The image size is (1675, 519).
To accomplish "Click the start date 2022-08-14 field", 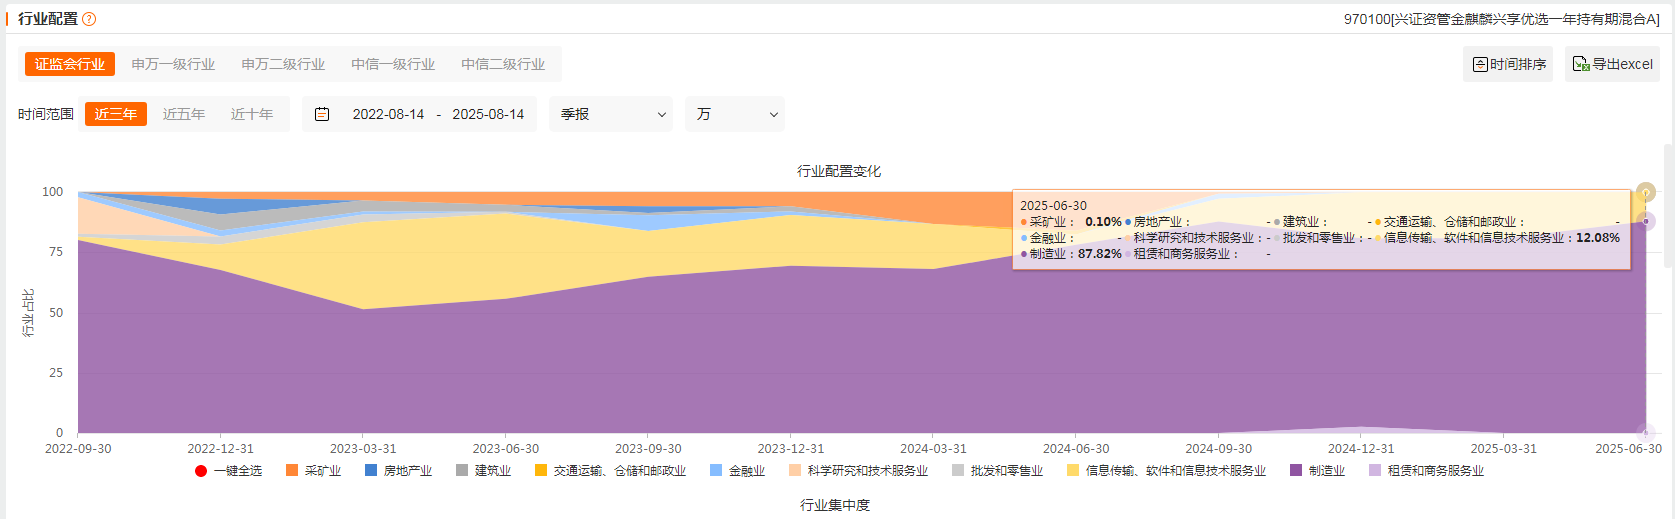I will pyautogui.click(x=388, y=114).
